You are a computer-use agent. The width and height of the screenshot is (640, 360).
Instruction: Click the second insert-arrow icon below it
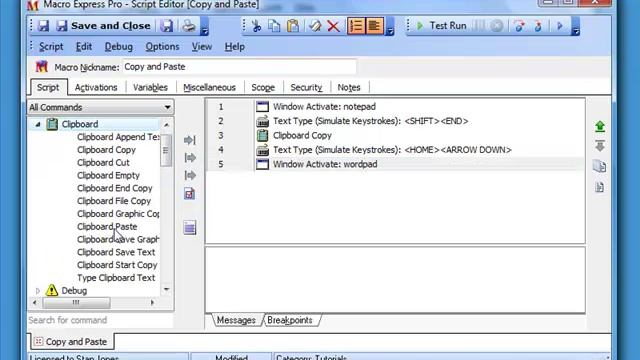click(190, 158)
